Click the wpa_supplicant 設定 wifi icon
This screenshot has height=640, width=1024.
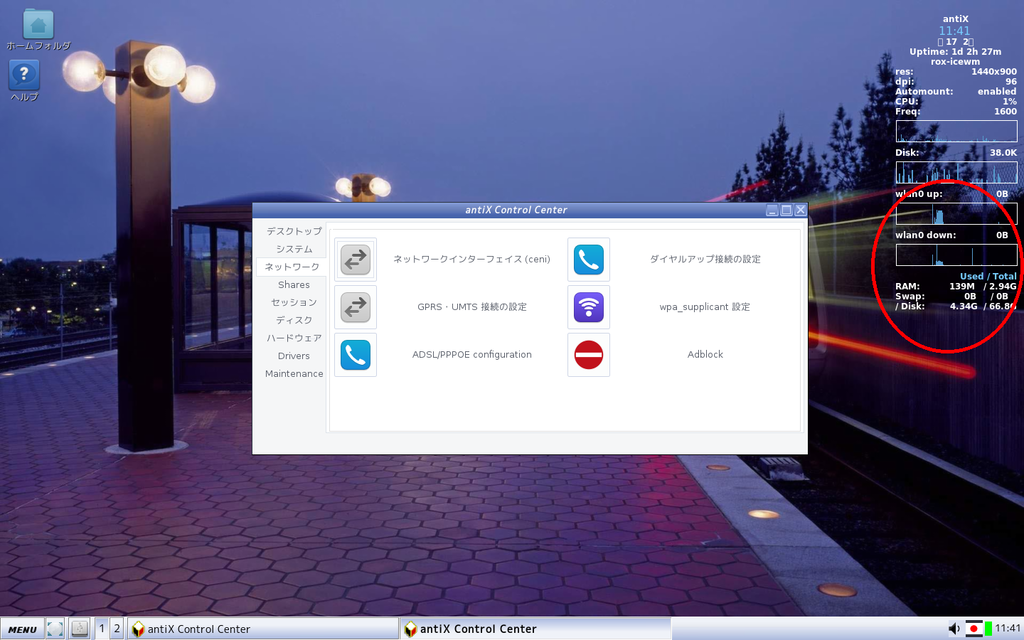[588, 307]
